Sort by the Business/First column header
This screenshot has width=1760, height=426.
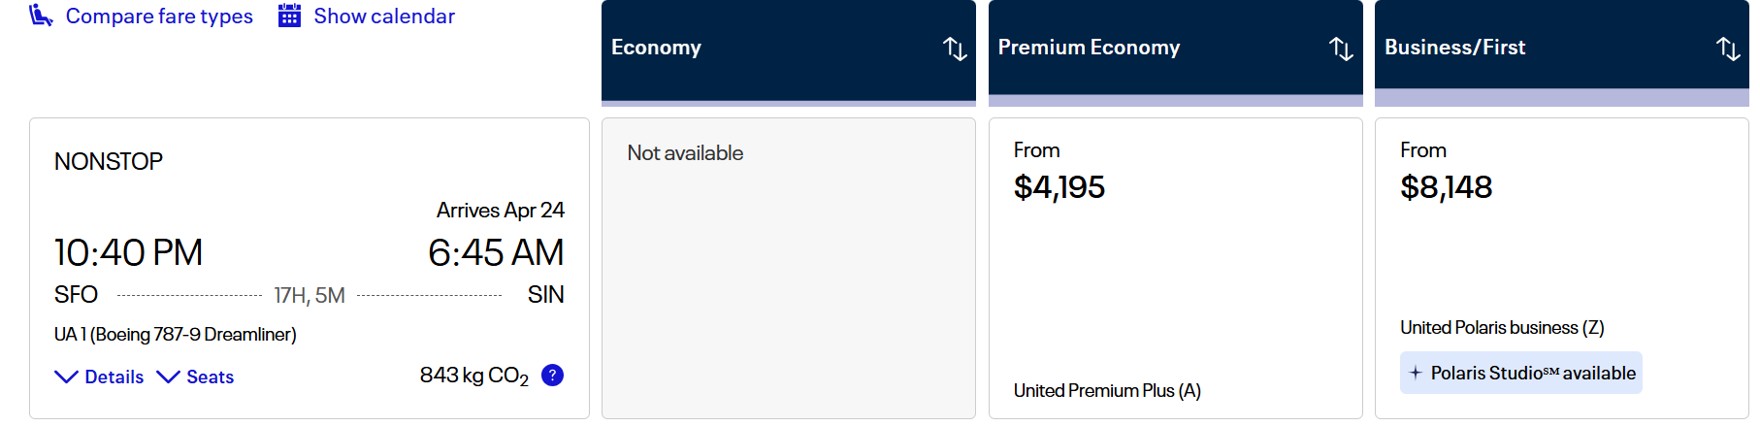click(1454, 48)
